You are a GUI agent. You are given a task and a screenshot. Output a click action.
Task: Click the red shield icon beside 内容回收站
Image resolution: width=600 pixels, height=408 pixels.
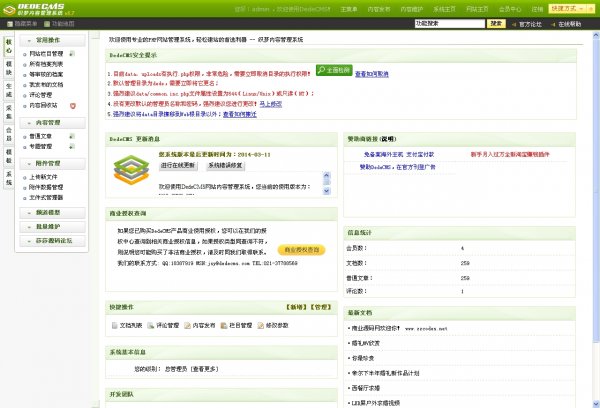(x=73, y=106)
